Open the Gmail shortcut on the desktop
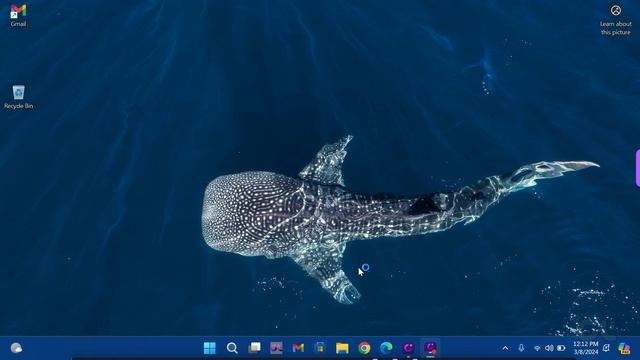The width and height of the screenshot is (640, 360). tap(18, 16)
